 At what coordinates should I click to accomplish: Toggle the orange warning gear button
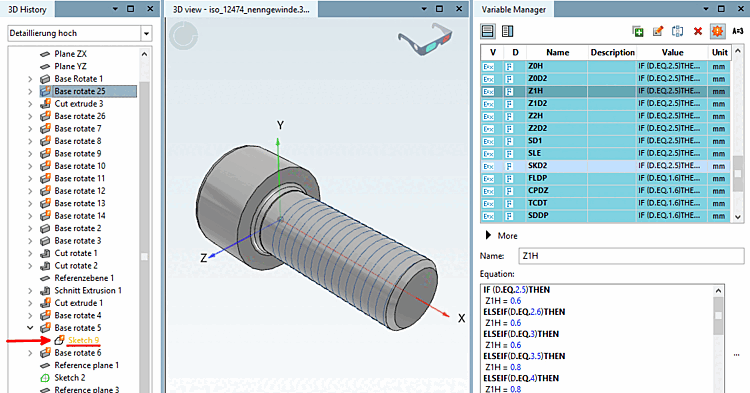(x=717, y=32)
